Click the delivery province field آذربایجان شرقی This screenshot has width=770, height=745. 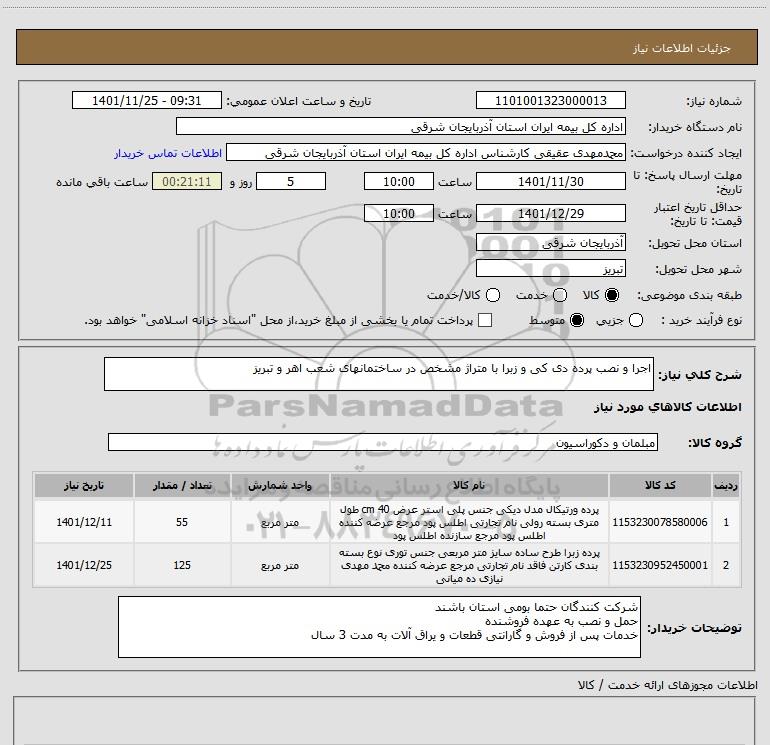click(550, 243)
